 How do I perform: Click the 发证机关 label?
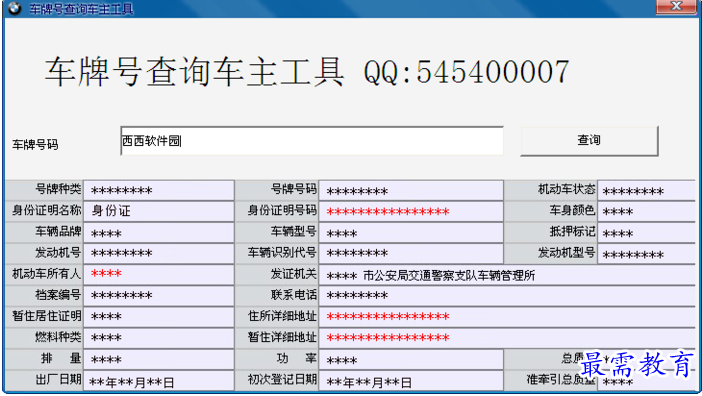pyautogui.click(x=293, y=273)
